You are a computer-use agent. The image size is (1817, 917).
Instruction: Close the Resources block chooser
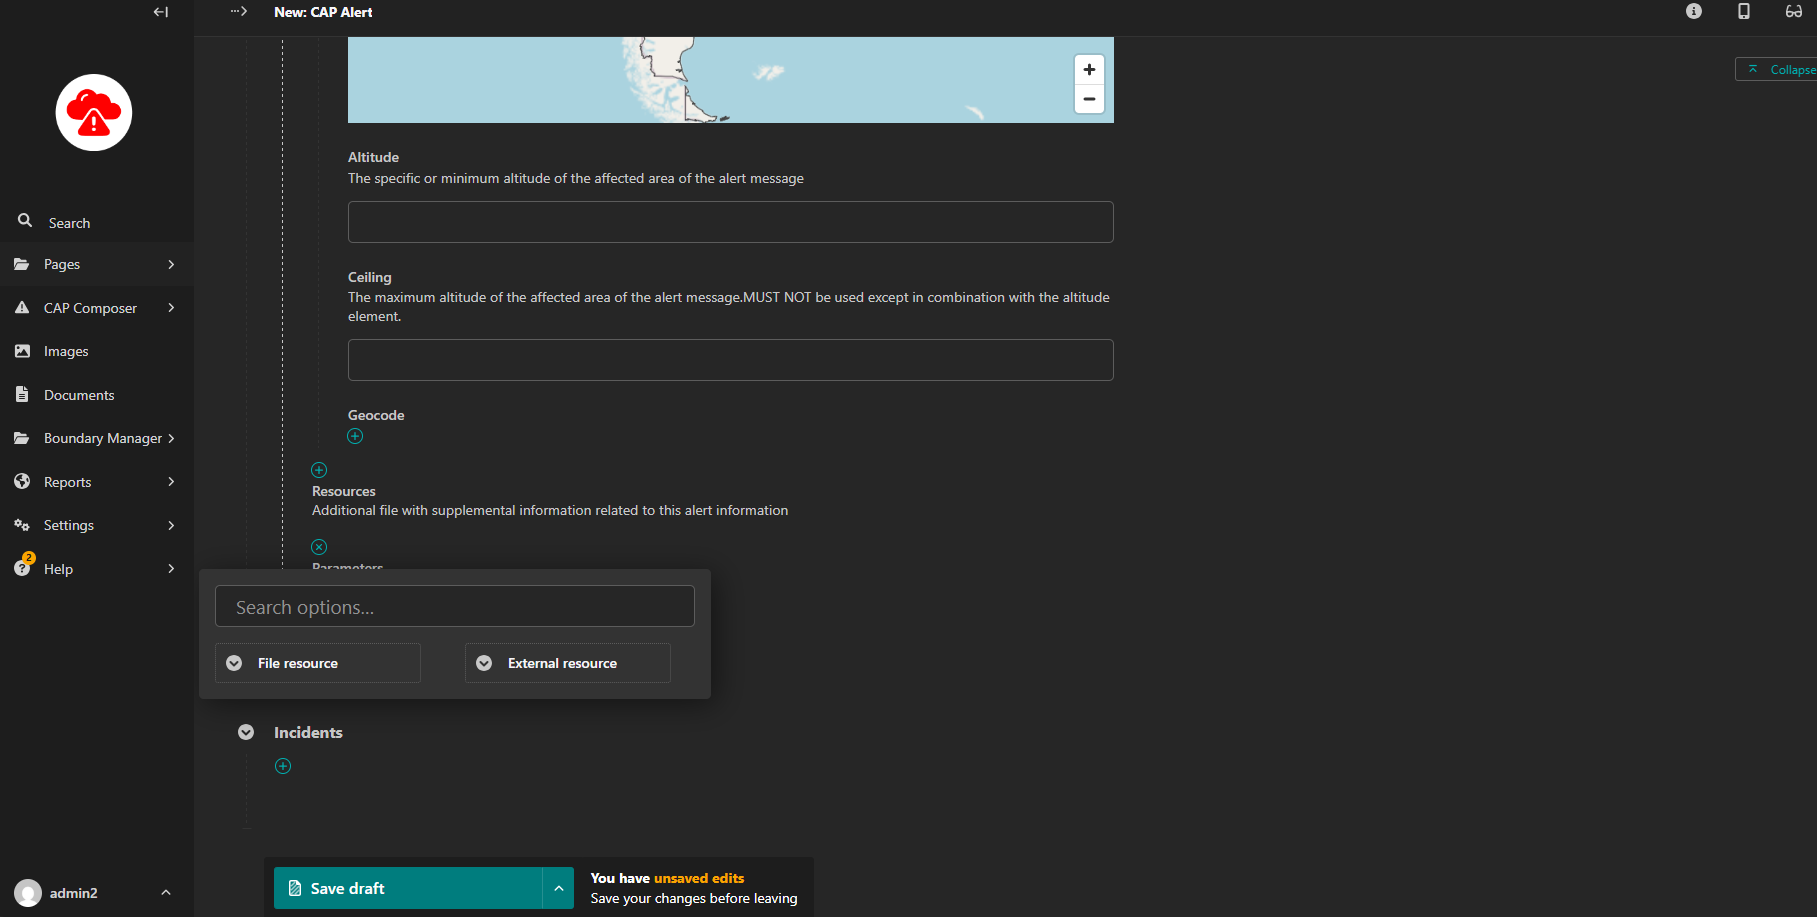coord(319,547)
